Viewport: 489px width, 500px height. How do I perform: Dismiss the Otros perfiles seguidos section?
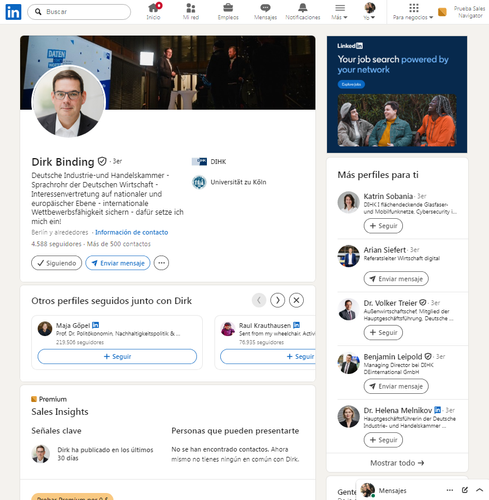[296, 300]
